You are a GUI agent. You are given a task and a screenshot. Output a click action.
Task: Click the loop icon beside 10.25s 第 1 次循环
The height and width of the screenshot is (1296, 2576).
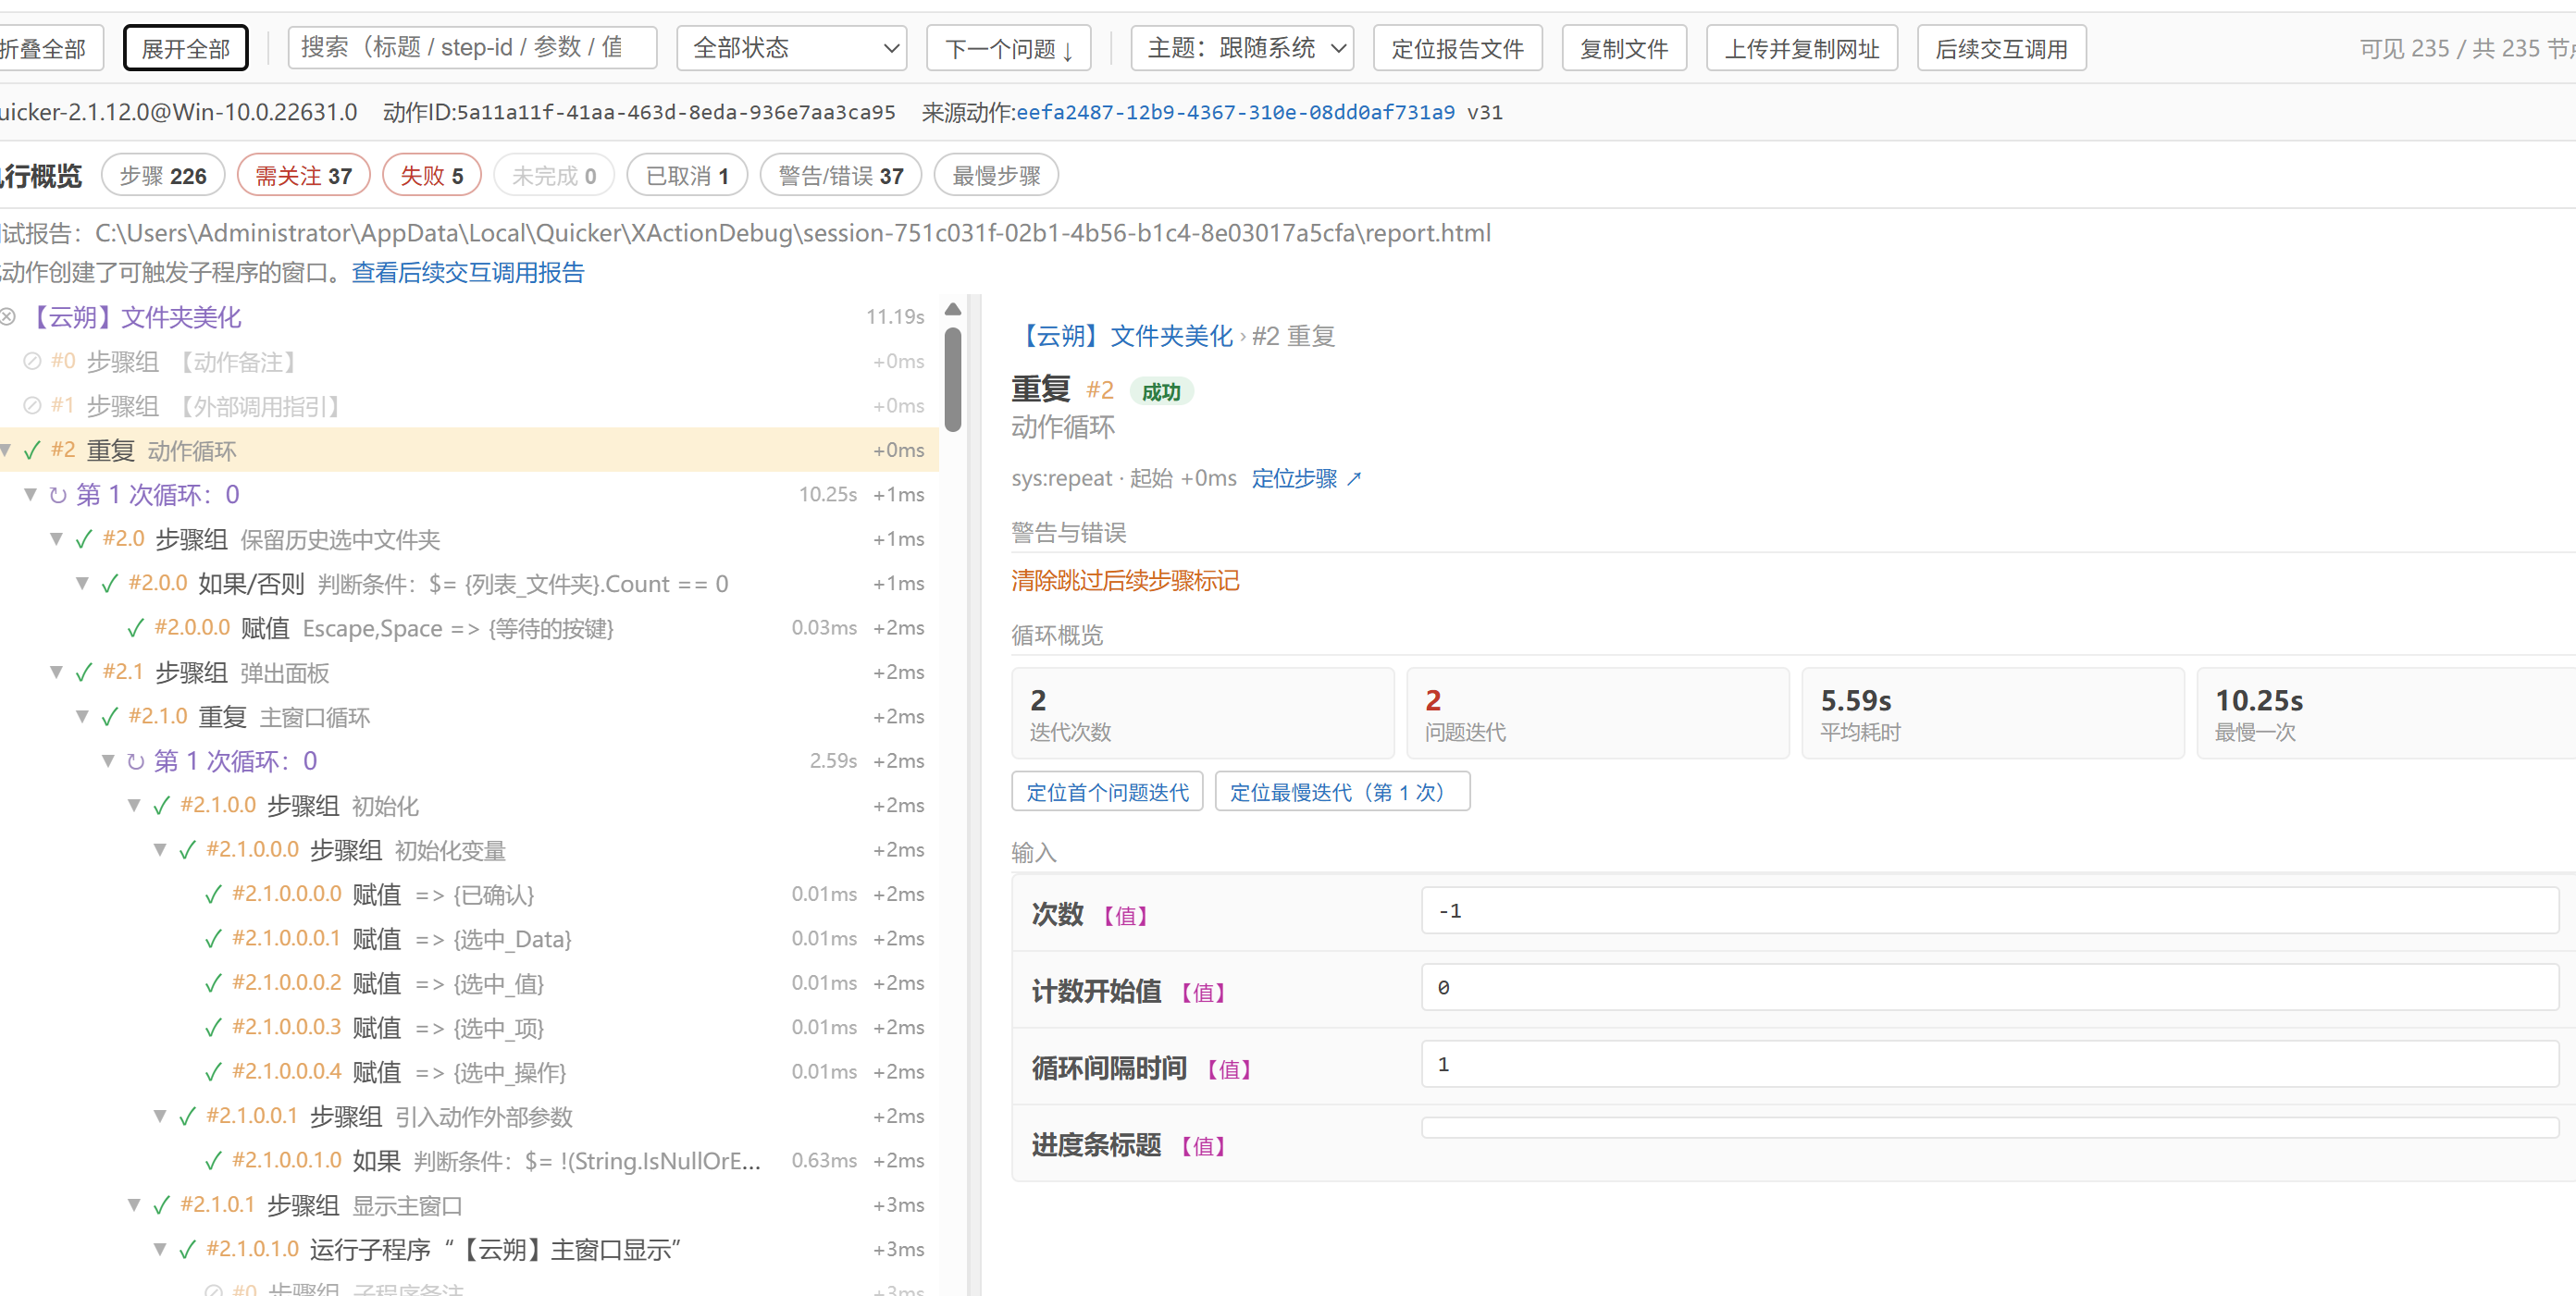pos(58,495)
